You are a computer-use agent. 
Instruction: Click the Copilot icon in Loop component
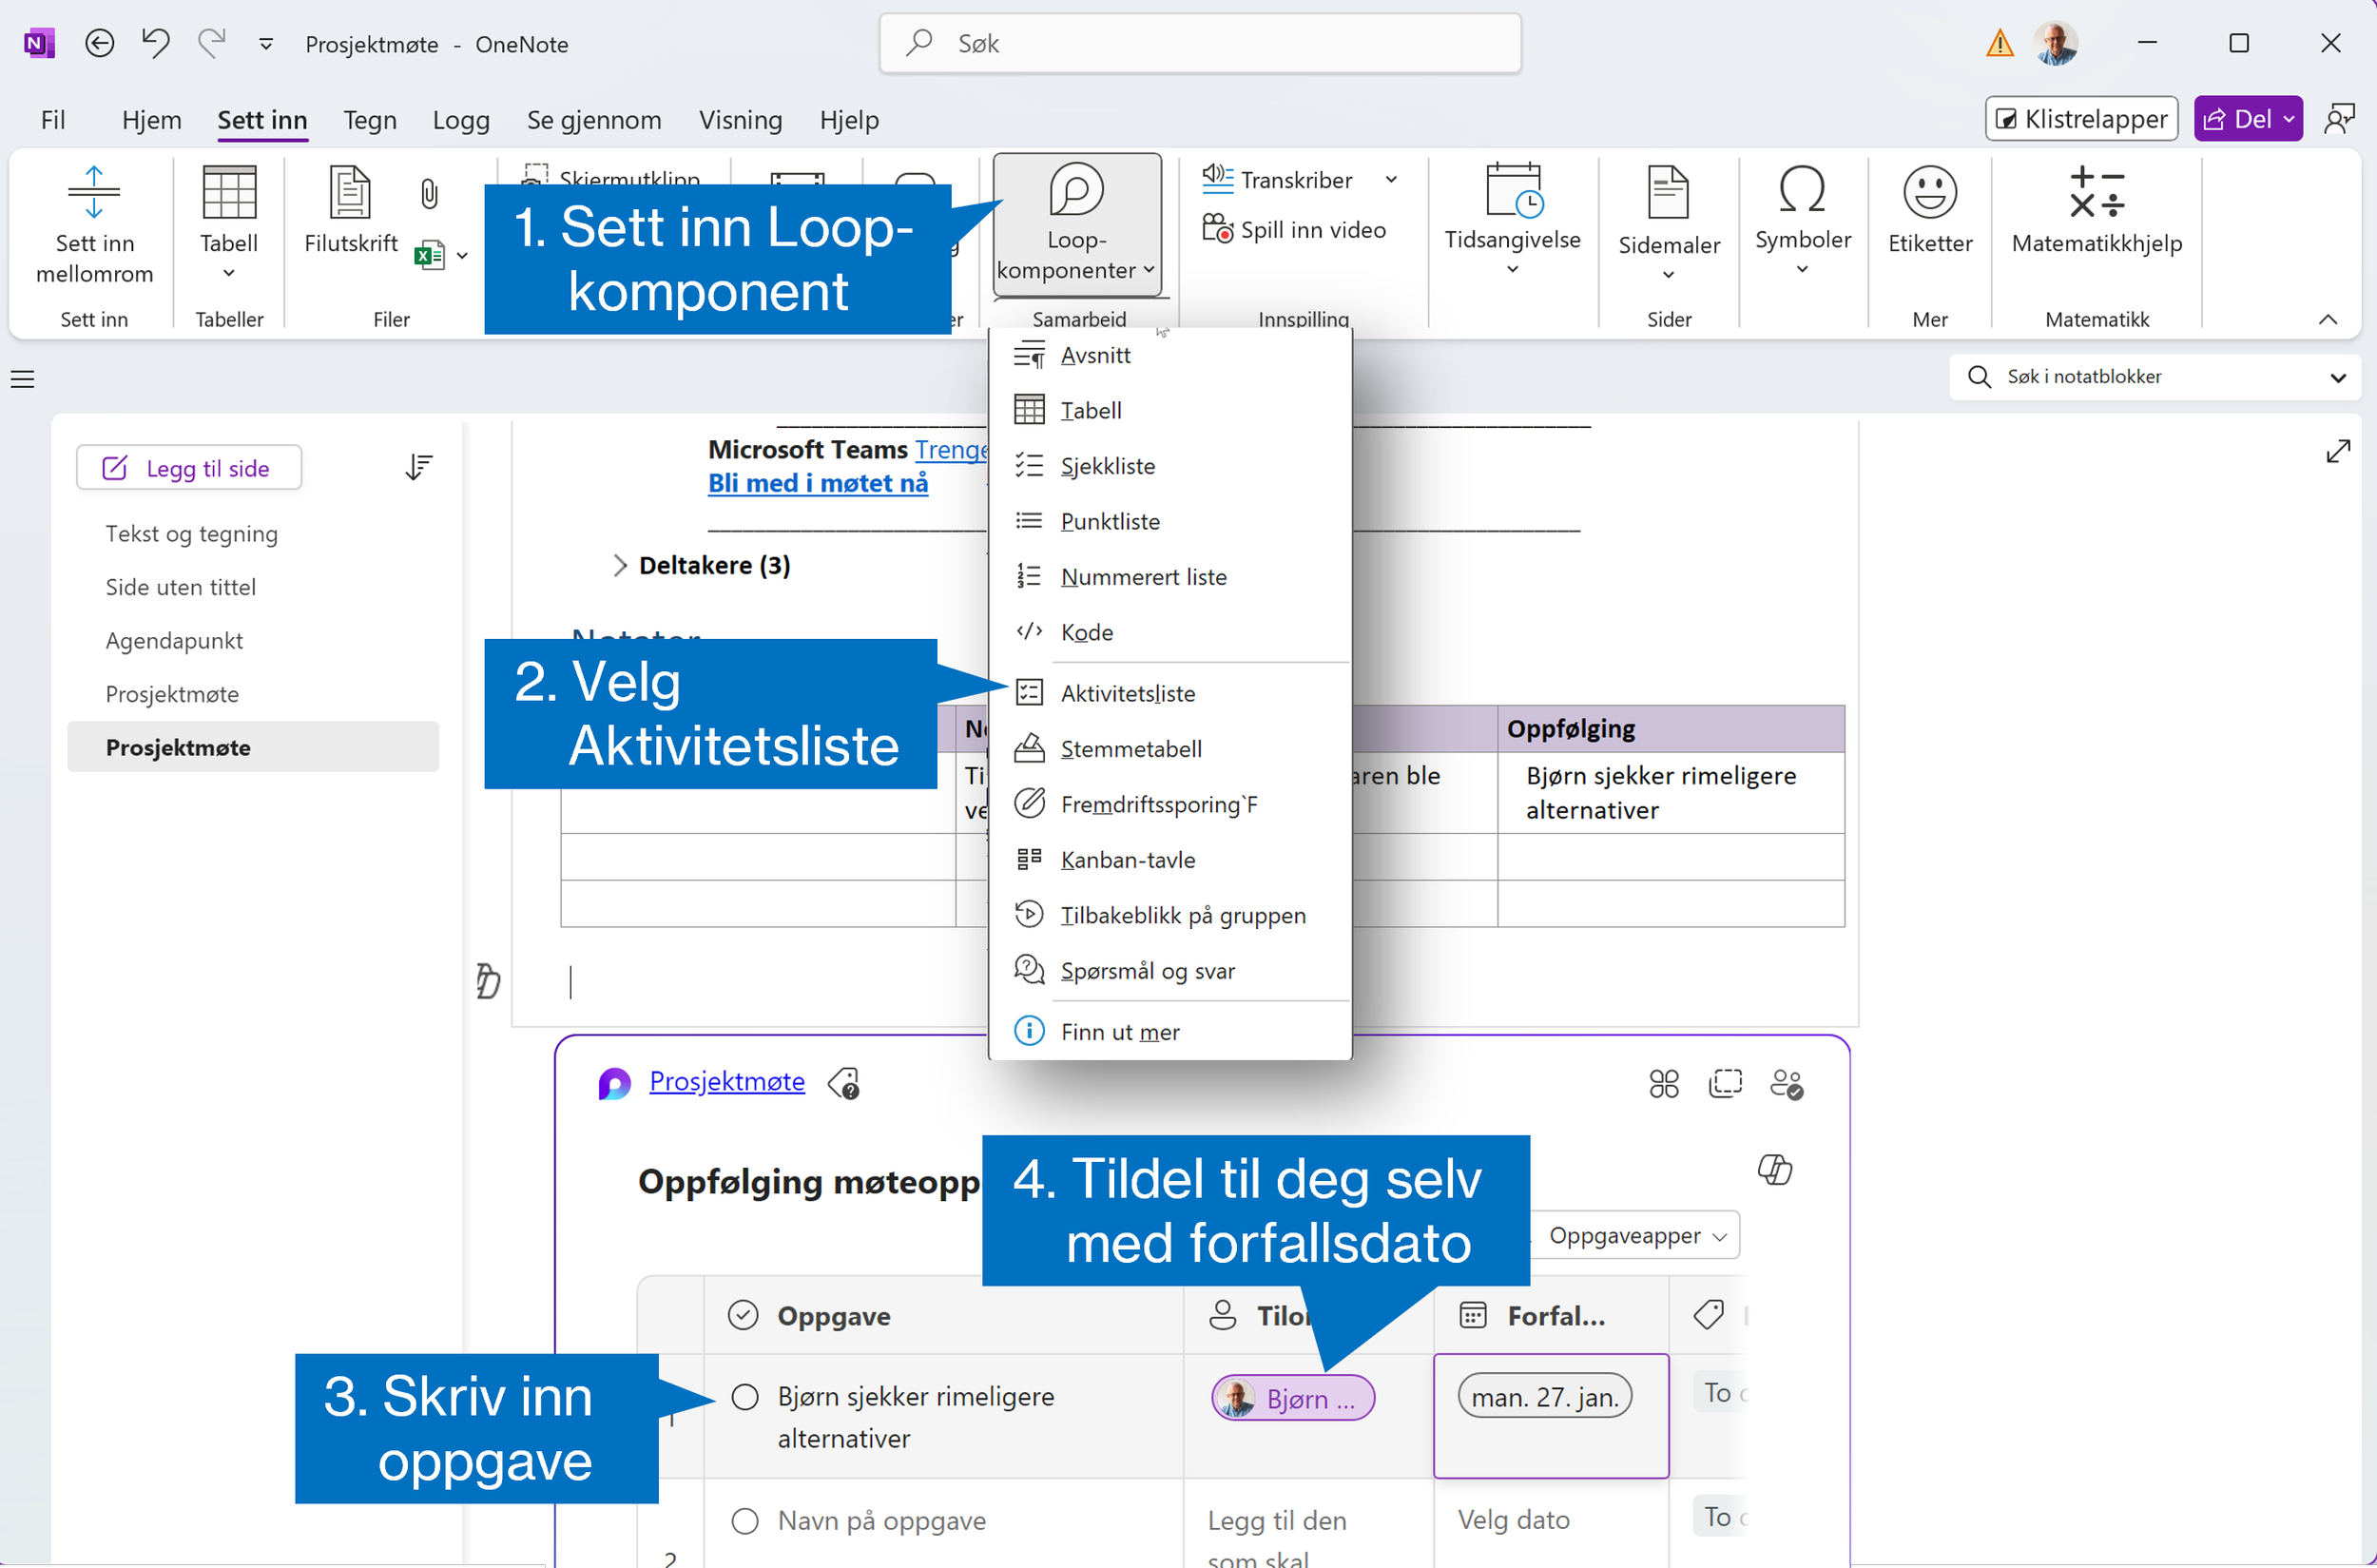click(x=1774, y=1168)
